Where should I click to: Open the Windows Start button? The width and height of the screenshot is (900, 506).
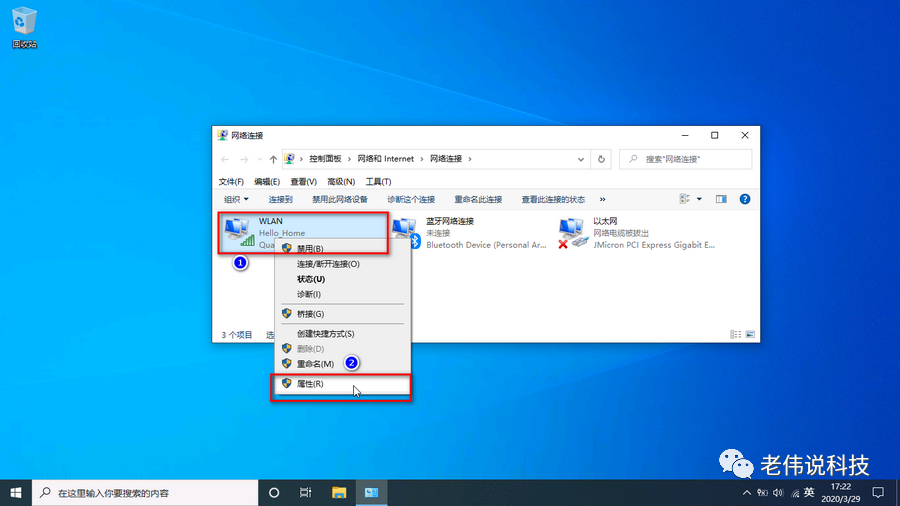[x=15, y=493]
